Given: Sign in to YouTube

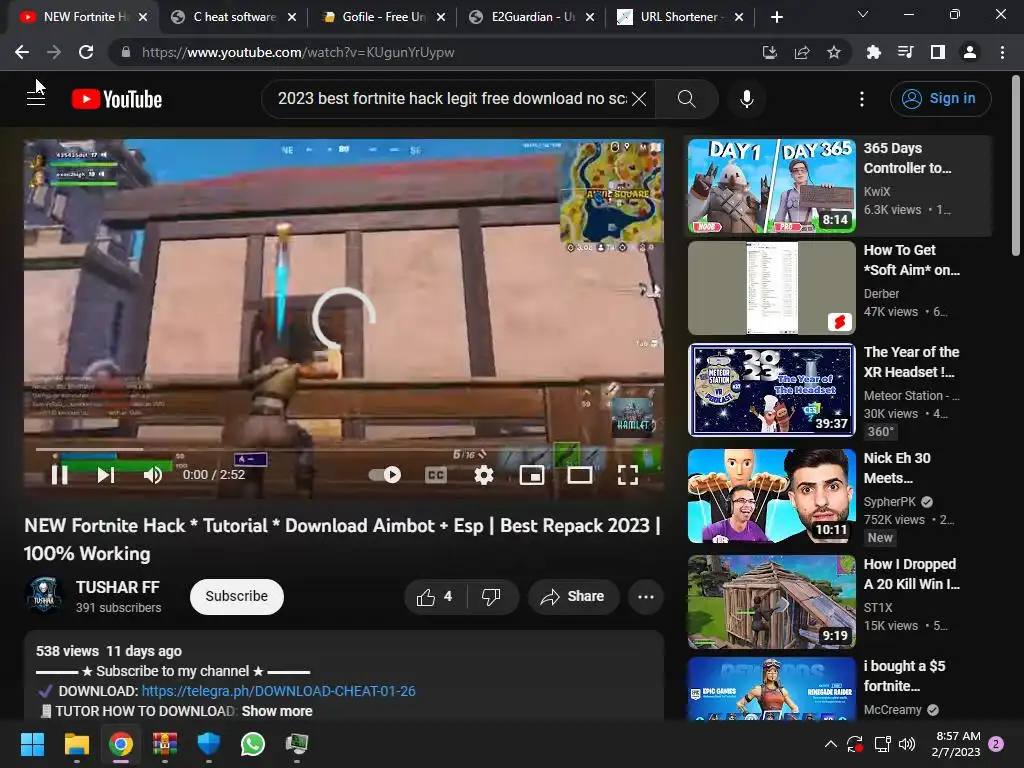Looking at the screenshot, I should pyautogui.click(x=940, y=99).
